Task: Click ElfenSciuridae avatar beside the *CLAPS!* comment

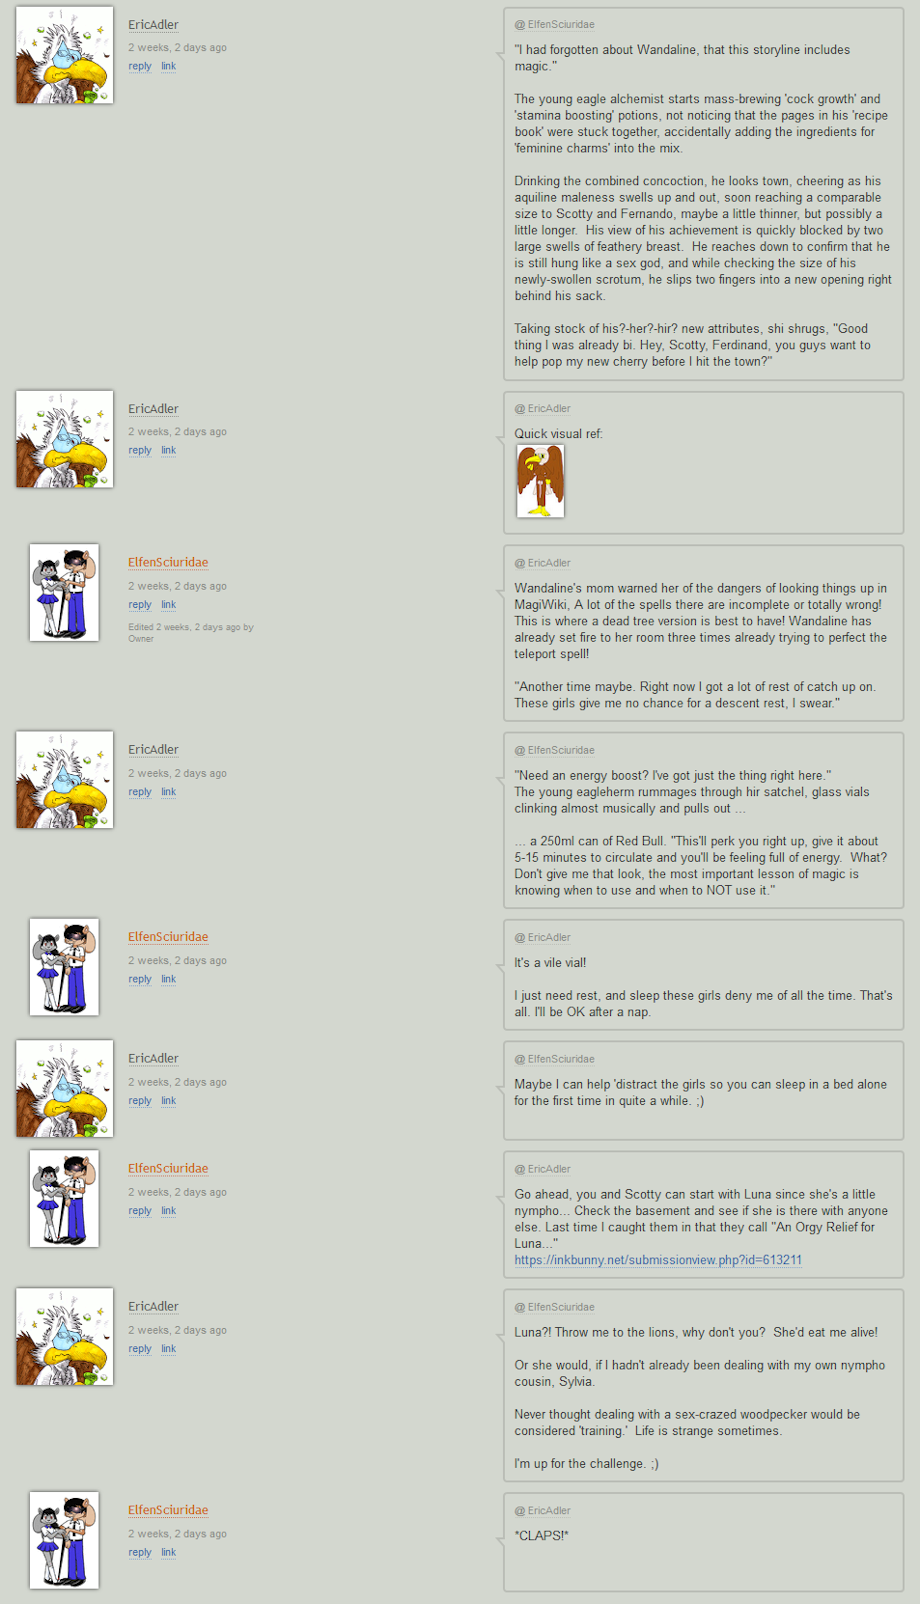Action: 64,1540
